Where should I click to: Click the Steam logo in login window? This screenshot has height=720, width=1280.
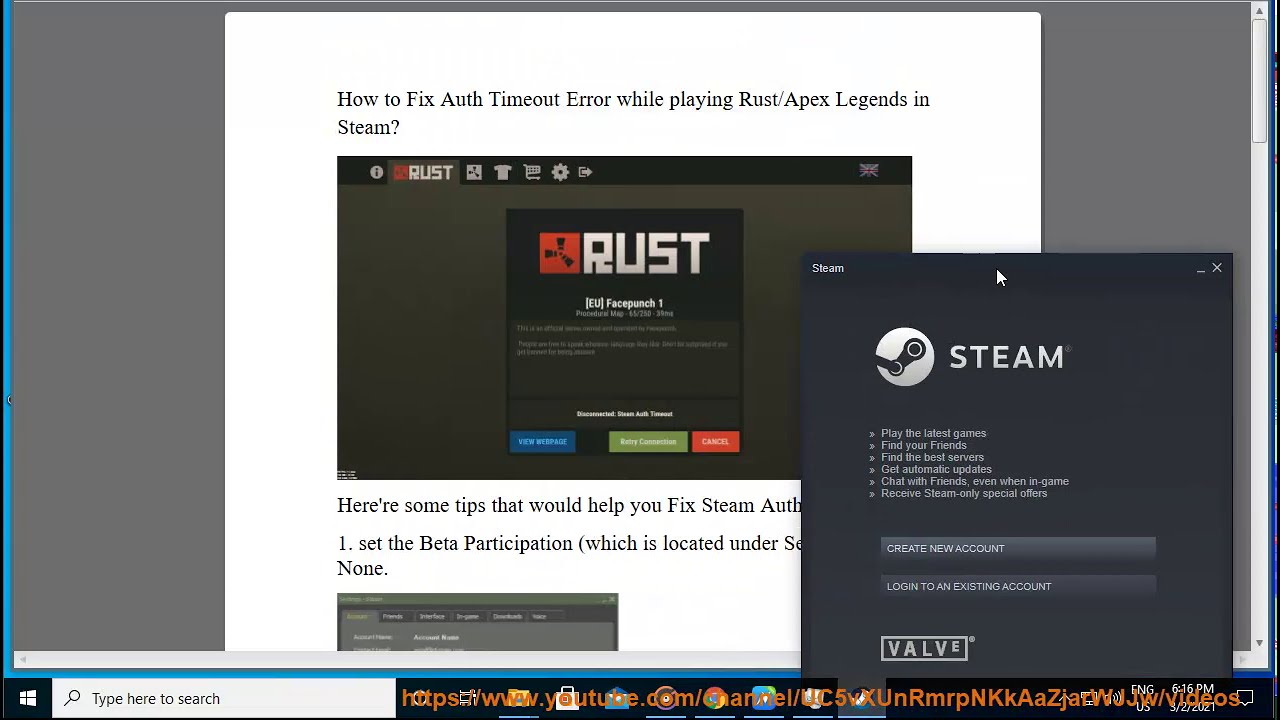point(973,357)
